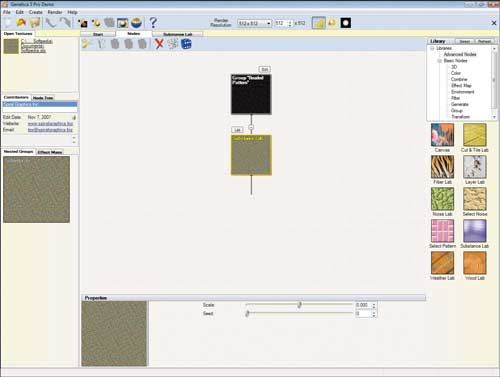Switch to the Substance Lab tab
The width and height of the screenshot is (500, 377).
tap(177, 34)
